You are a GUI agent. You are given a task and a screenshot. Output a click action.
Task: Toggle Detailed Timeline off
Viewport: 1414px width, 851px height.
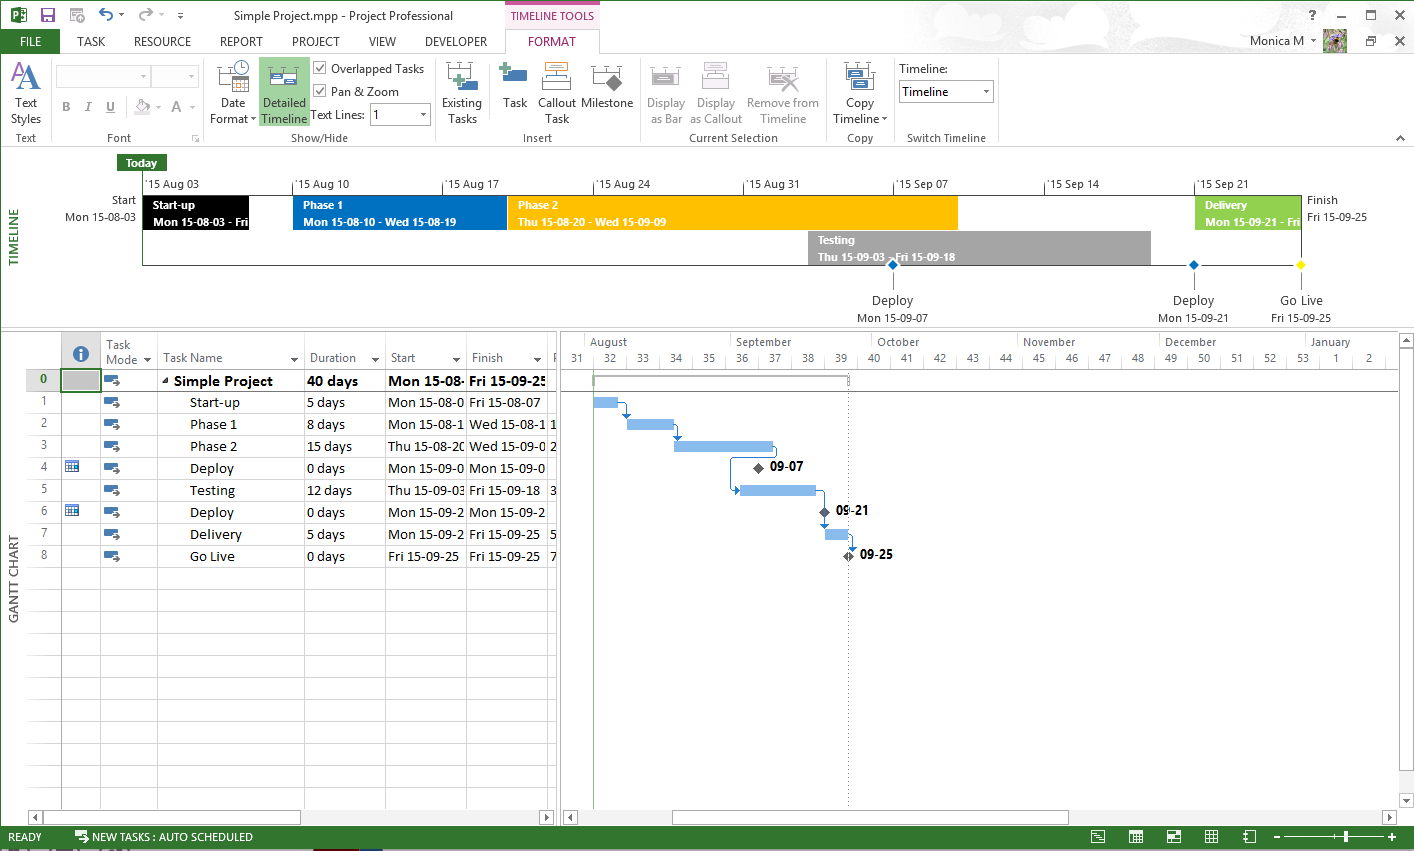tap(284, 90)
